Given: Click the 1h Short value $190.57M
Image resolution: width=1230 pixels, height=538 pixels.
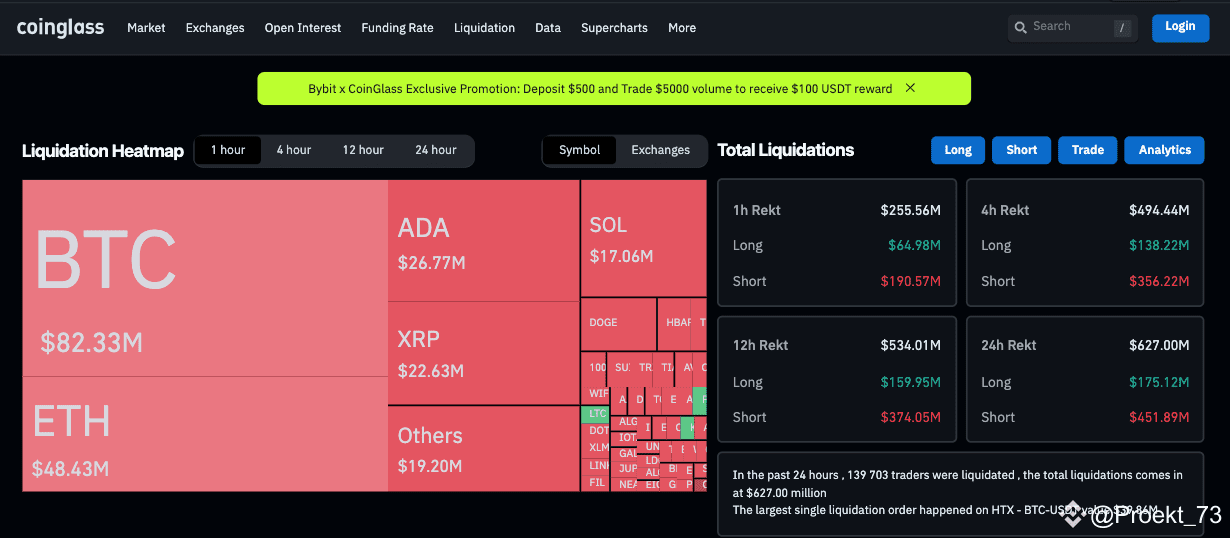Looking at the screenshot, I should tap(910, 281).
